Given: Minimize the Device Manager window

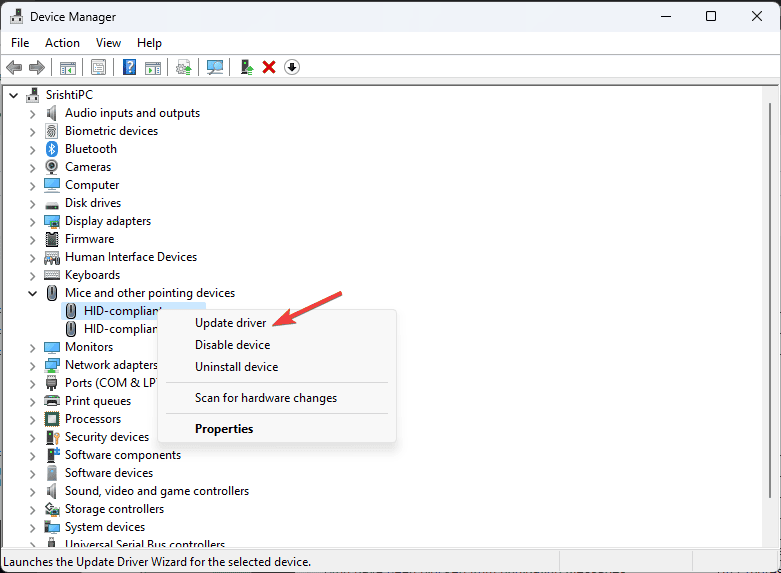Looking at the screenshot, I should (666, 16).
